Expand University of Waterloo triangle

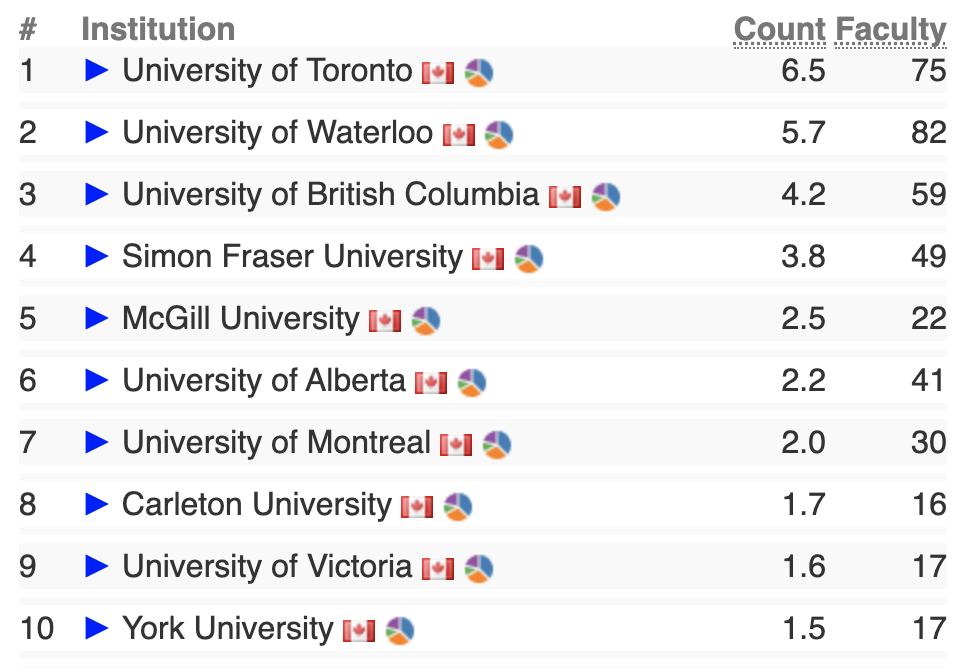click(x=96, y=132)
